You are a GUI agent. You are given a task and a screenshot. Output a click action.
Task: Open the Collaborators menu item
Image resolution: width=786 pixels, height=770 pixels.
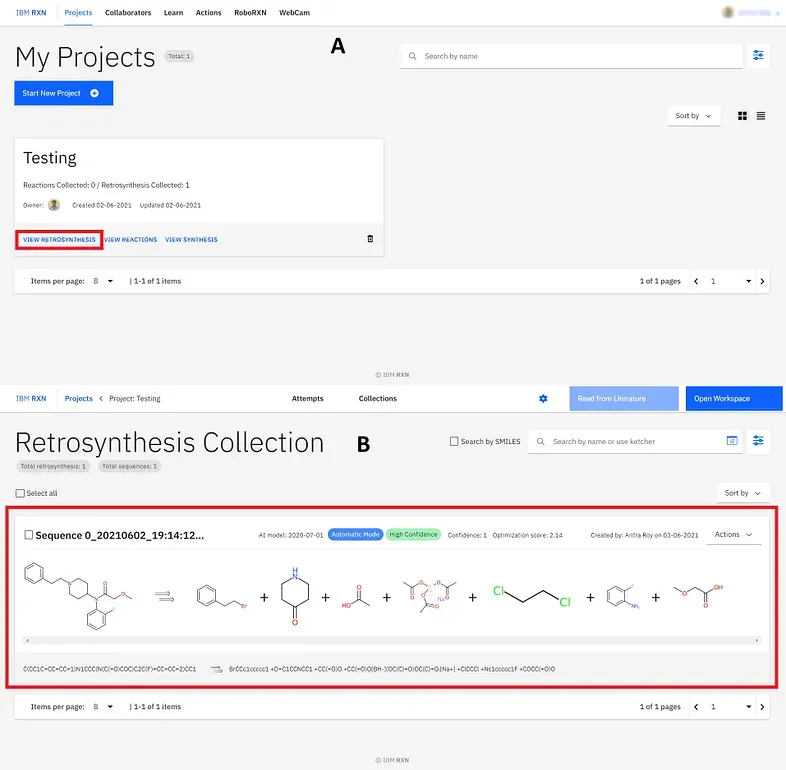point(128,13)
